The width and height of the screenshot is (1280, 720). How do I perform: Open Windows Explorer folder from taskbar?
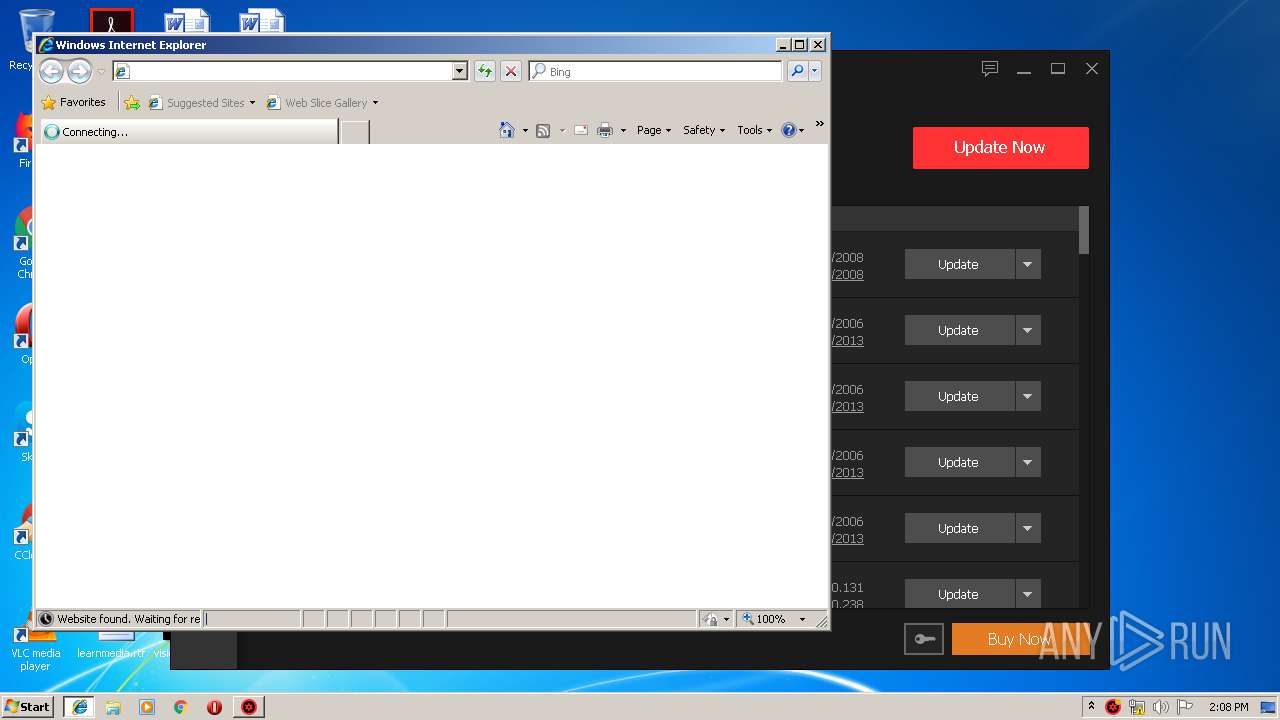113,707
